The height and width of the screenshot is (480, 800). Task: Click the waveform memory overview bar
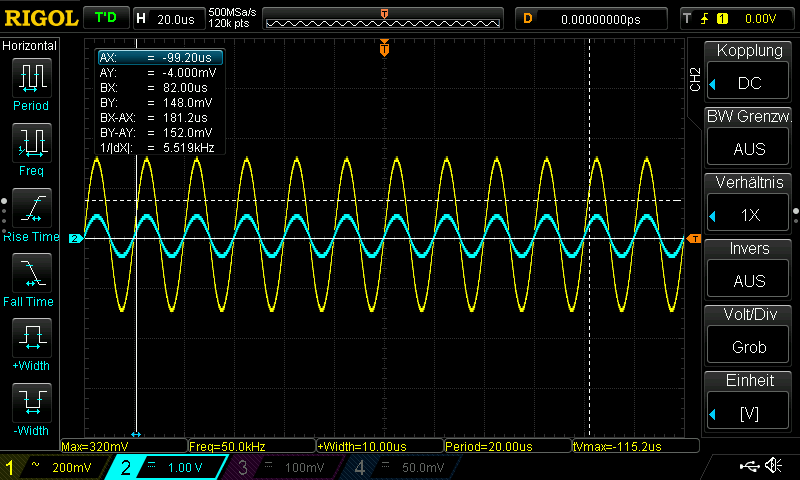pyautogui.click(x=383, y=19)
